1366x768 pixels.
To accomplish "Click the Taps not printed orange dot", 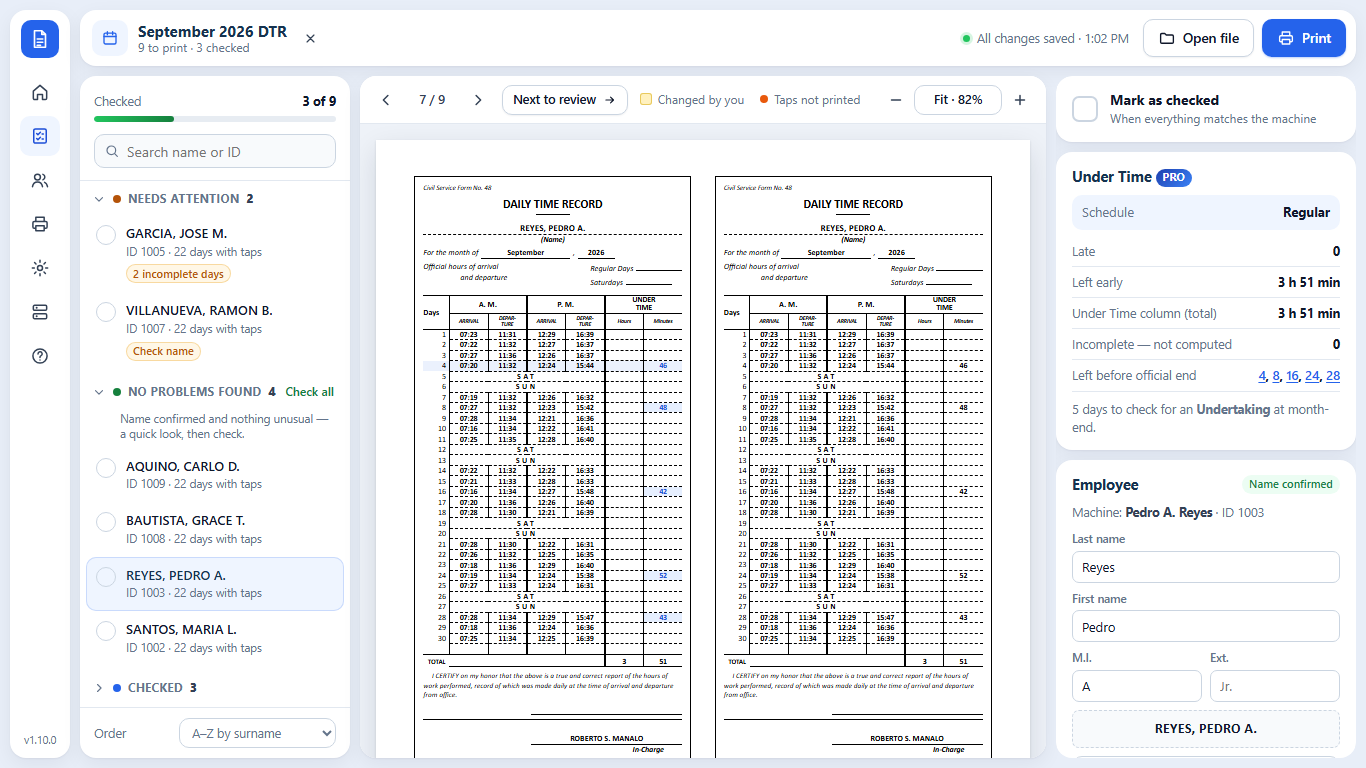I will click(764, 100).
